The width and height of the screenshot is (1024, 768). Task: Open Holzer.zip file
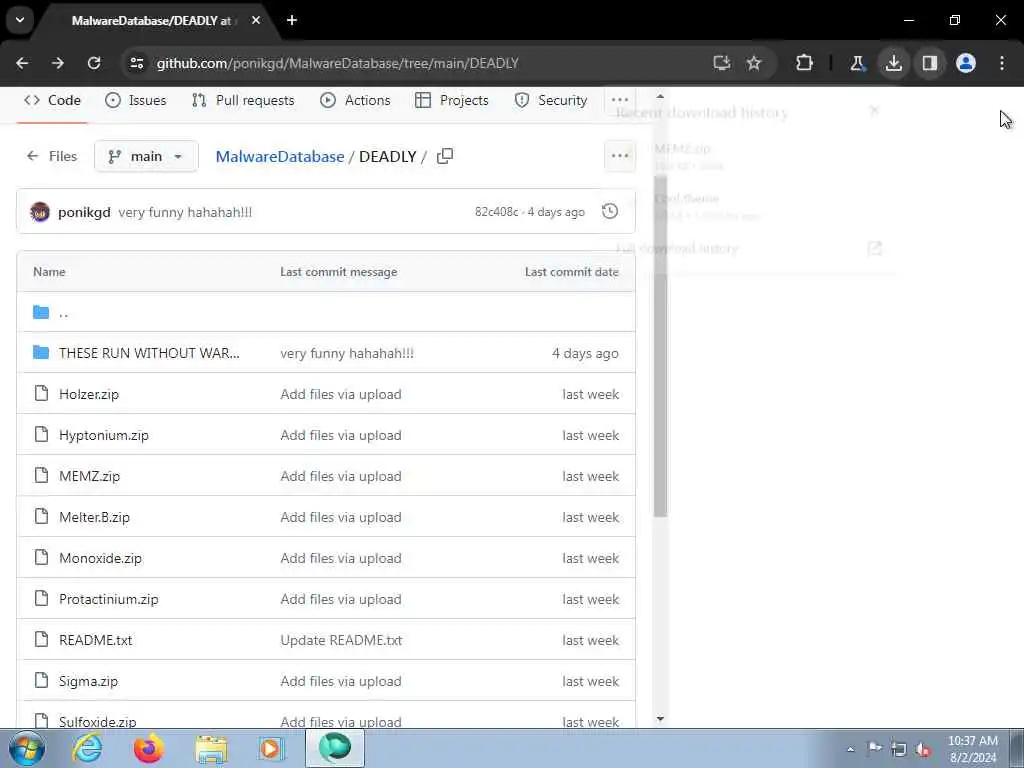[x=89, y=394]
